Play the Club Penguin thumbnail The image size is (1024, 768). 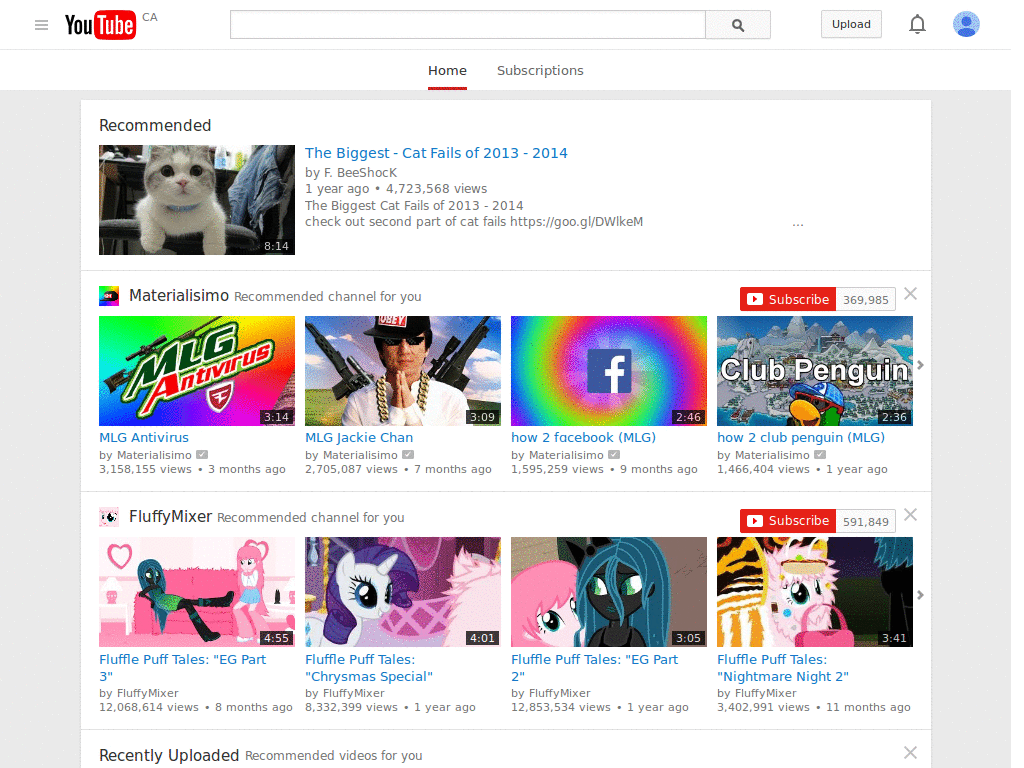tap(815, 371)
